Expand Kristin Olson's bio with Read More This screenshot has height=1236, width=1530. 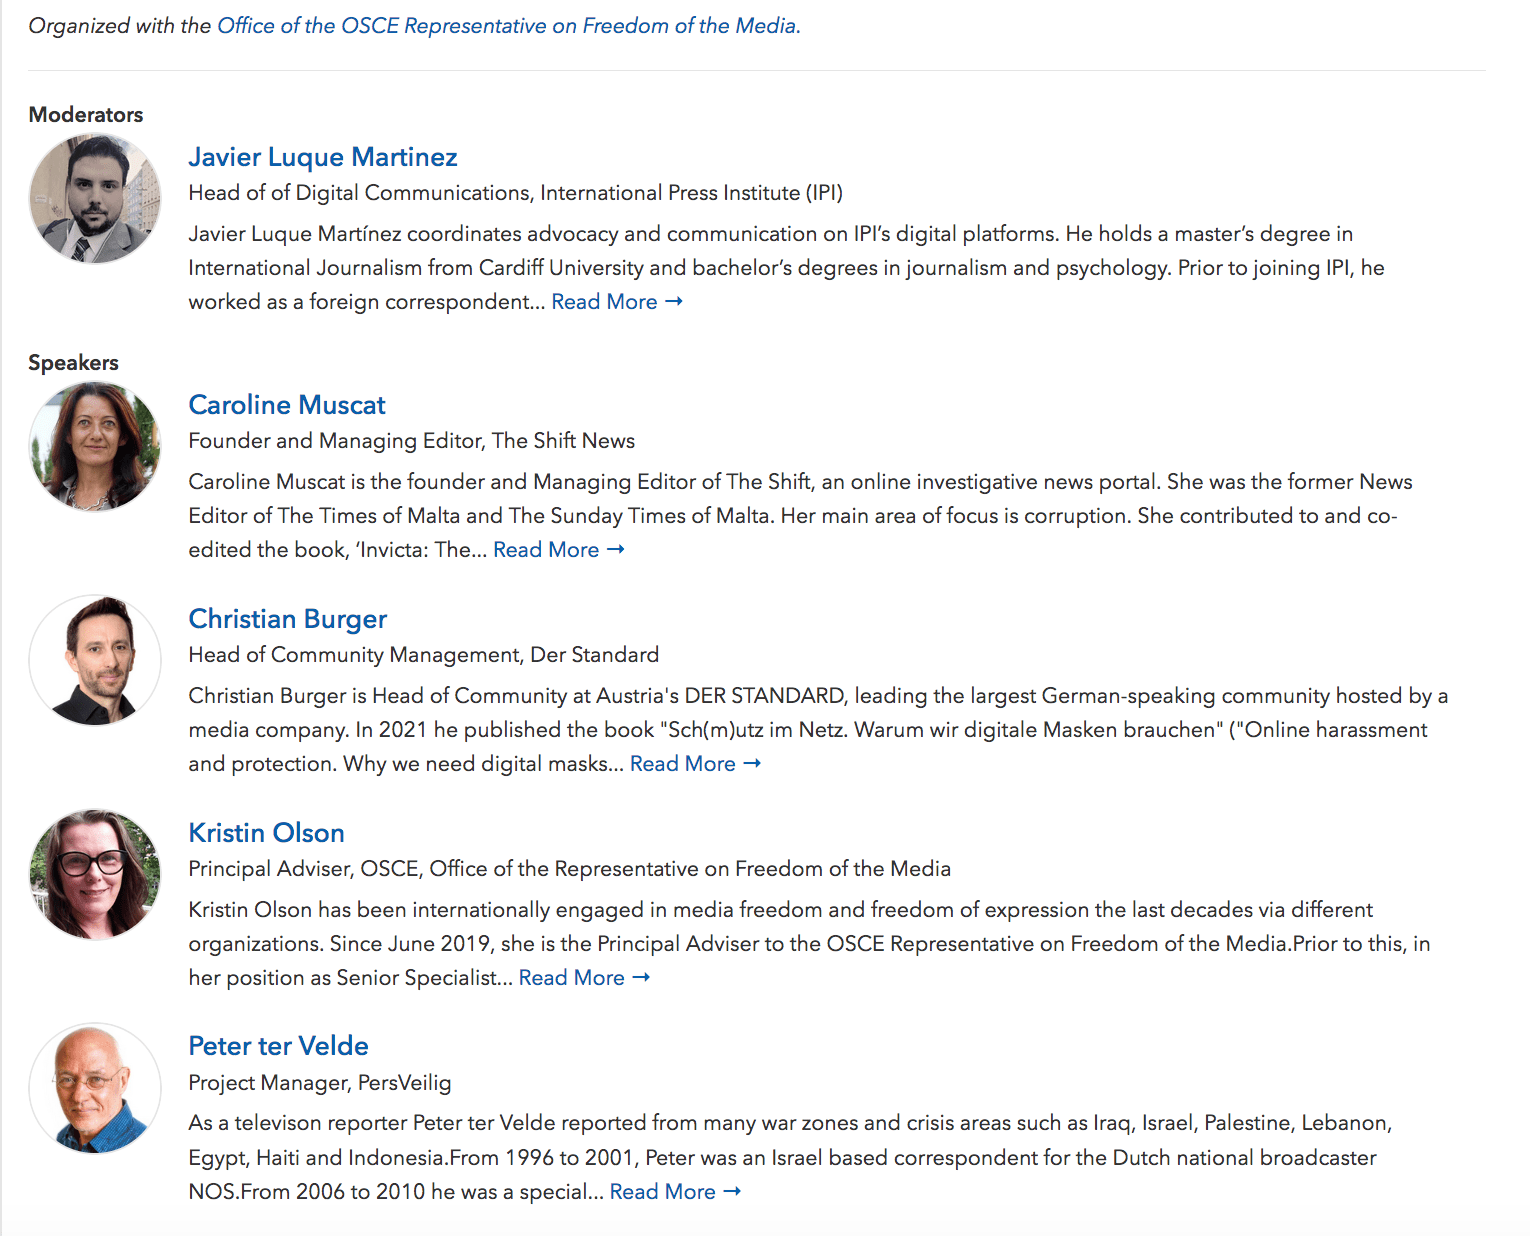[x=572, y=978]
